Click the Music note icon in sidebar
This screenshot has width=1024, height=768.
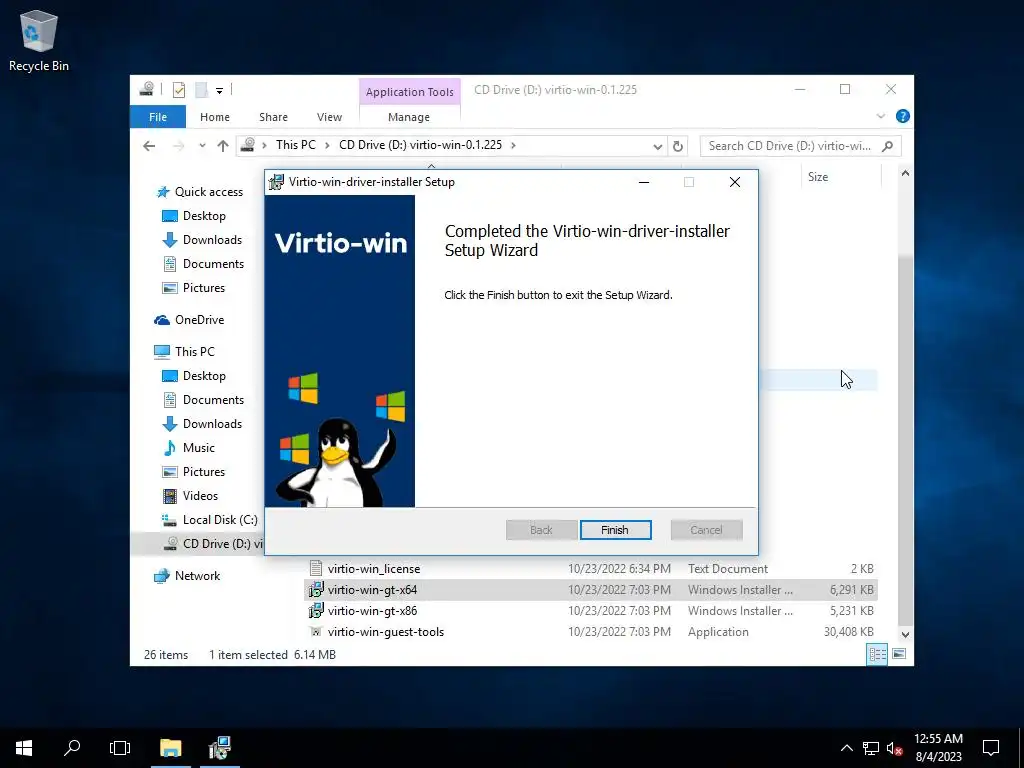(170, 448)
